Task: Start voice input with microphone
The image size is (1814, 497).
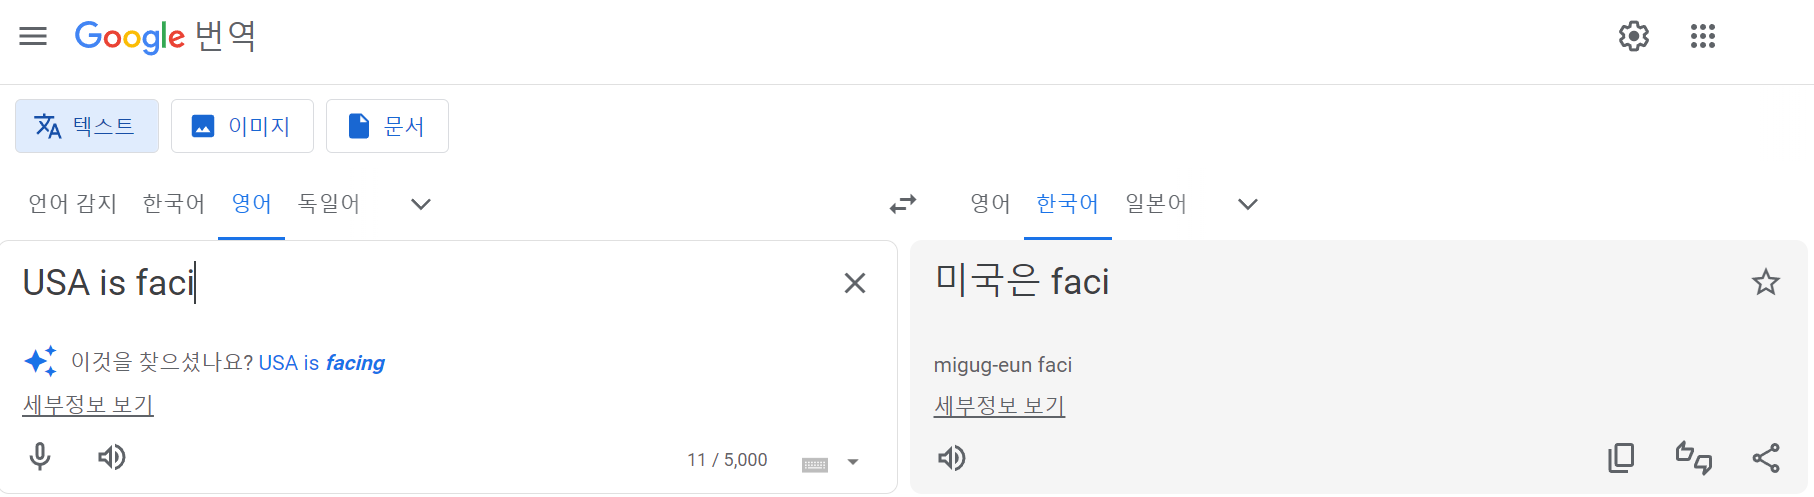Action: point(40,457)
